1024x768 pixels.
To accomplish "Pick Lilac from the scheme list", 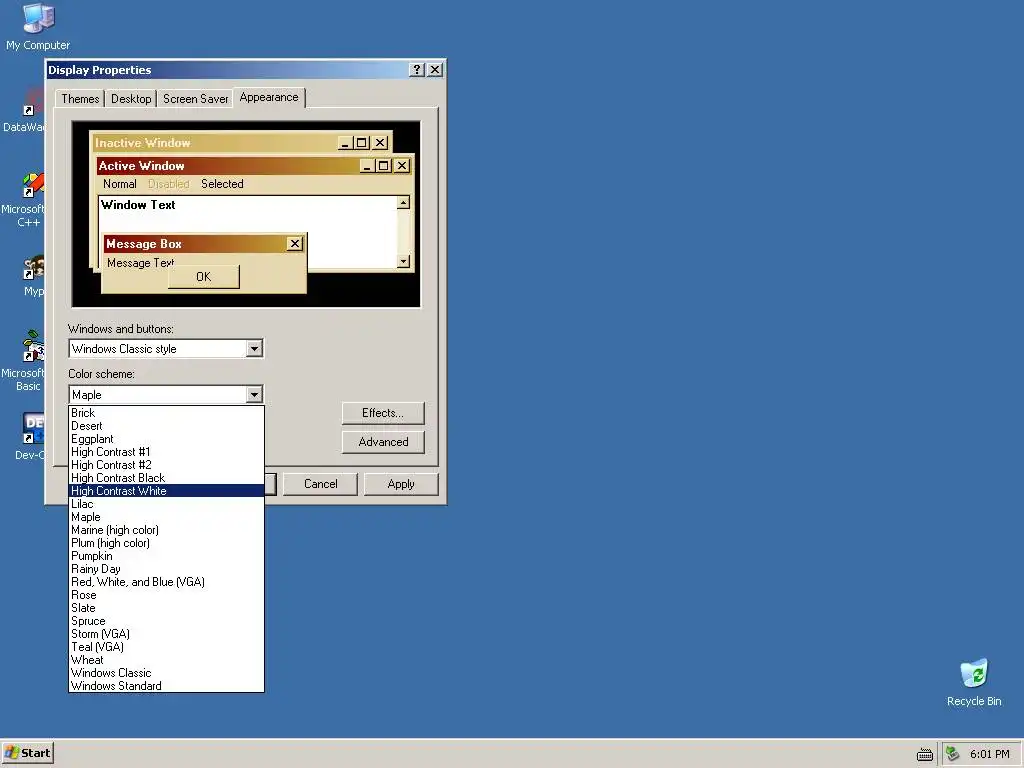I will (x=167, y=504).
